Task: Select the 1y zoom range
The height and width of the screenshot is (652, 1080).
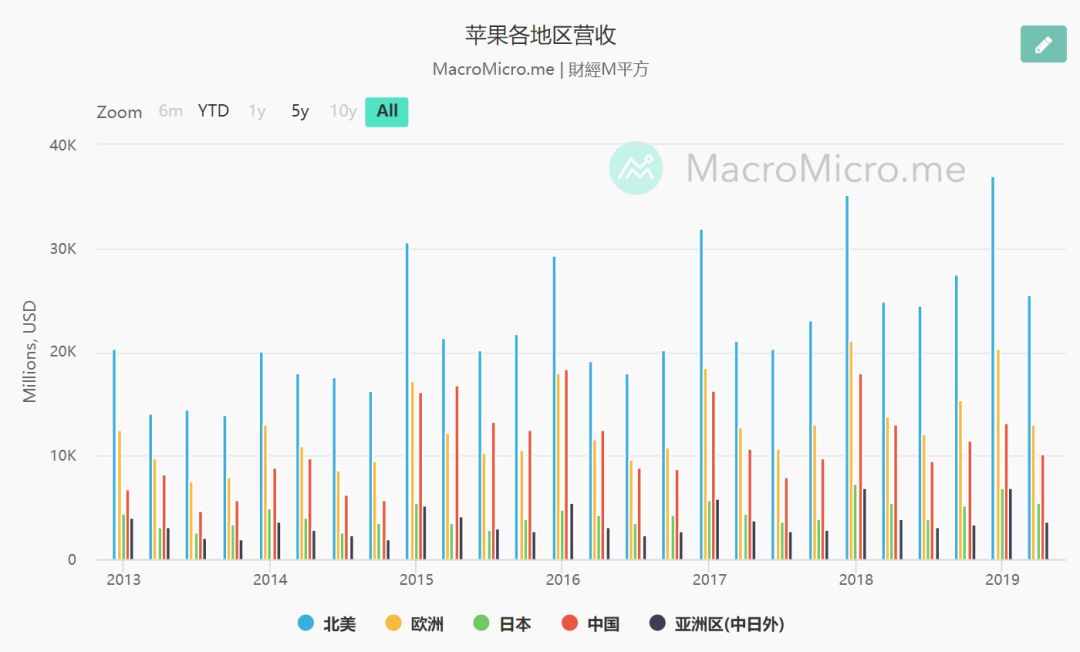Action: [x=257, y=111]
